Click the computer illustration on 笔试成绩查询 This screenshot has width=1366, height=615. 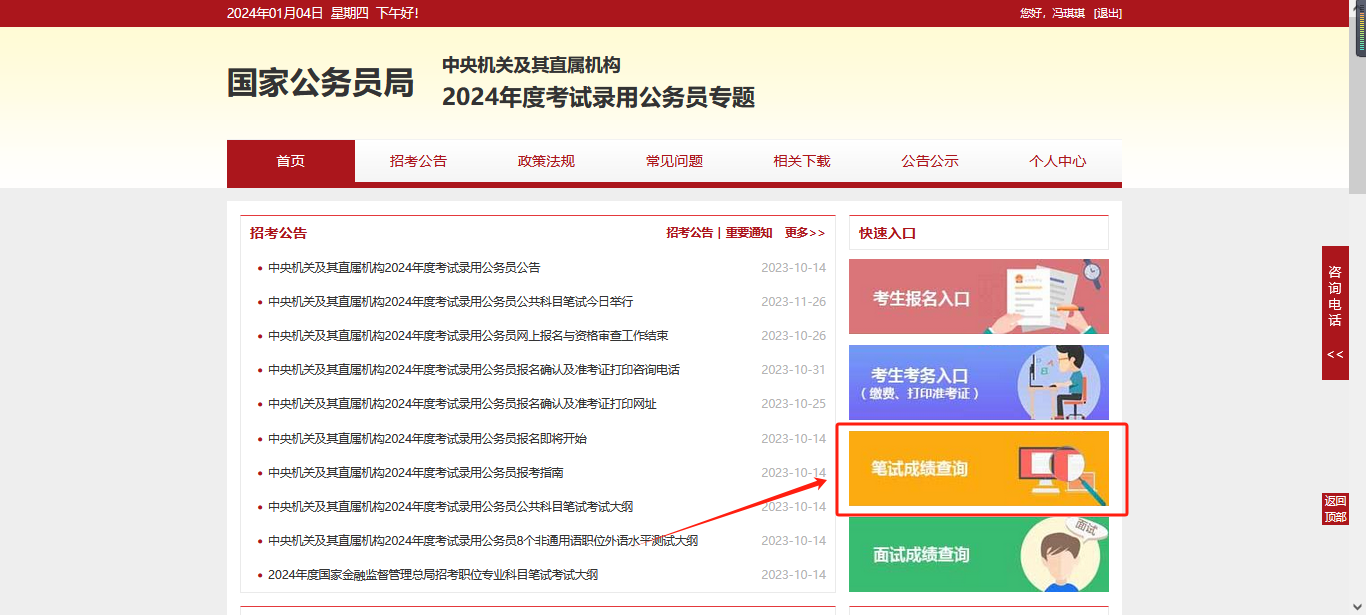tap(1063, 473)
